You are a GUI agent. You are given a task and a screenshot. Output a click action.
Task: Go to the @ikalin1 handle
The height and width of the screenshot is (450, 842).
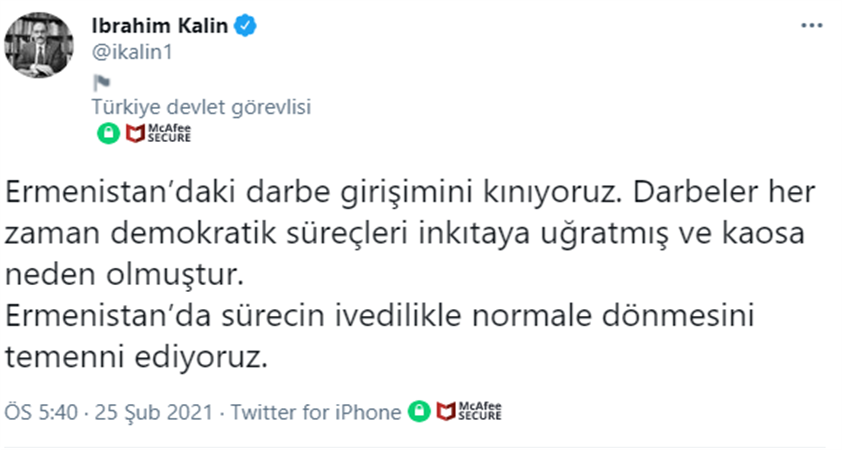[132, 52]
